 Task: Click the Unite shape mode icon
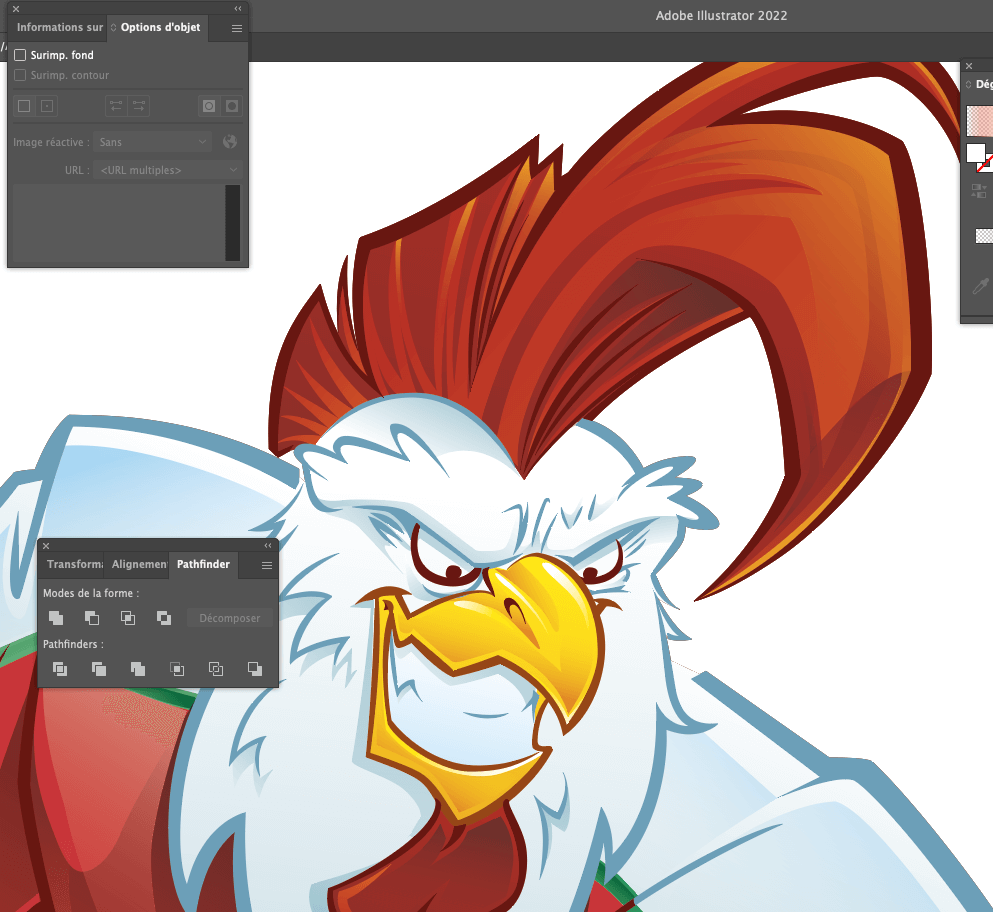point(56,618)
